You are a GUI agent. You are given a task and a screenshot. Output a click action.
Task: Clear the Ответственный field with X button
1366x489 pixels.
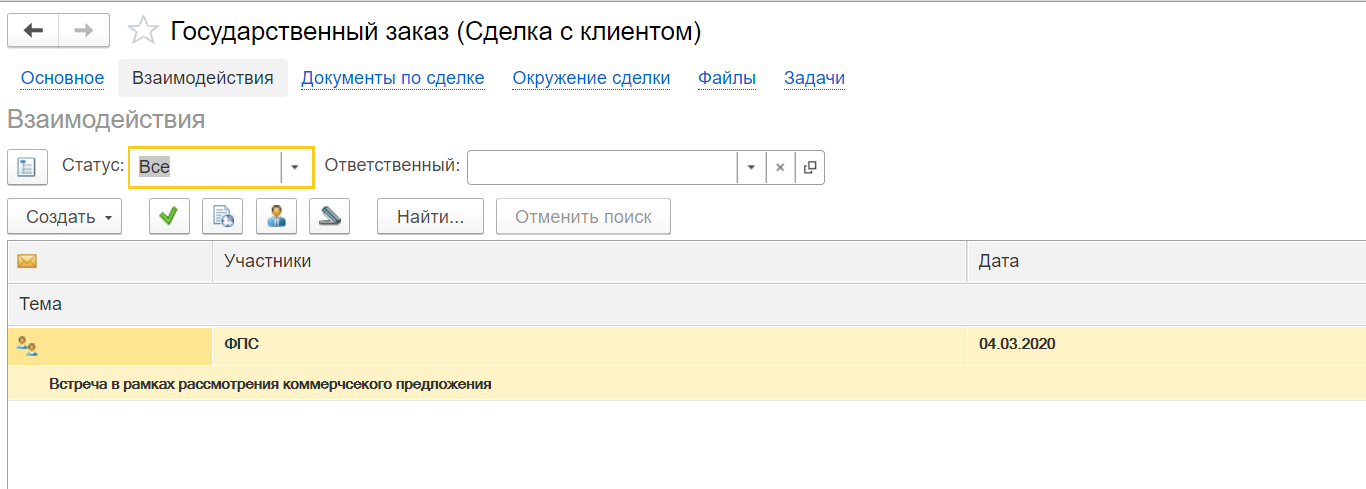[x=780, y=167]
